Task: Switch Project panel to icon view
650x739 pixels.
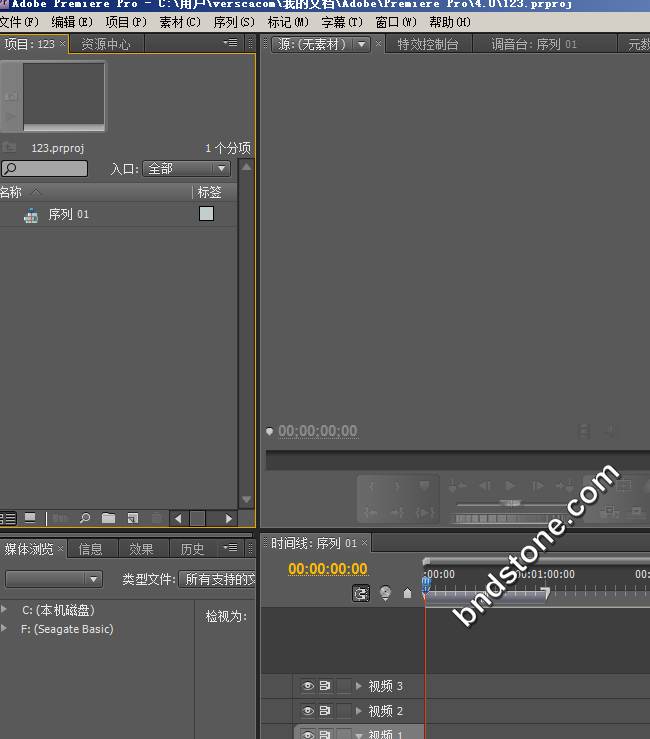Action: point(31,518)
